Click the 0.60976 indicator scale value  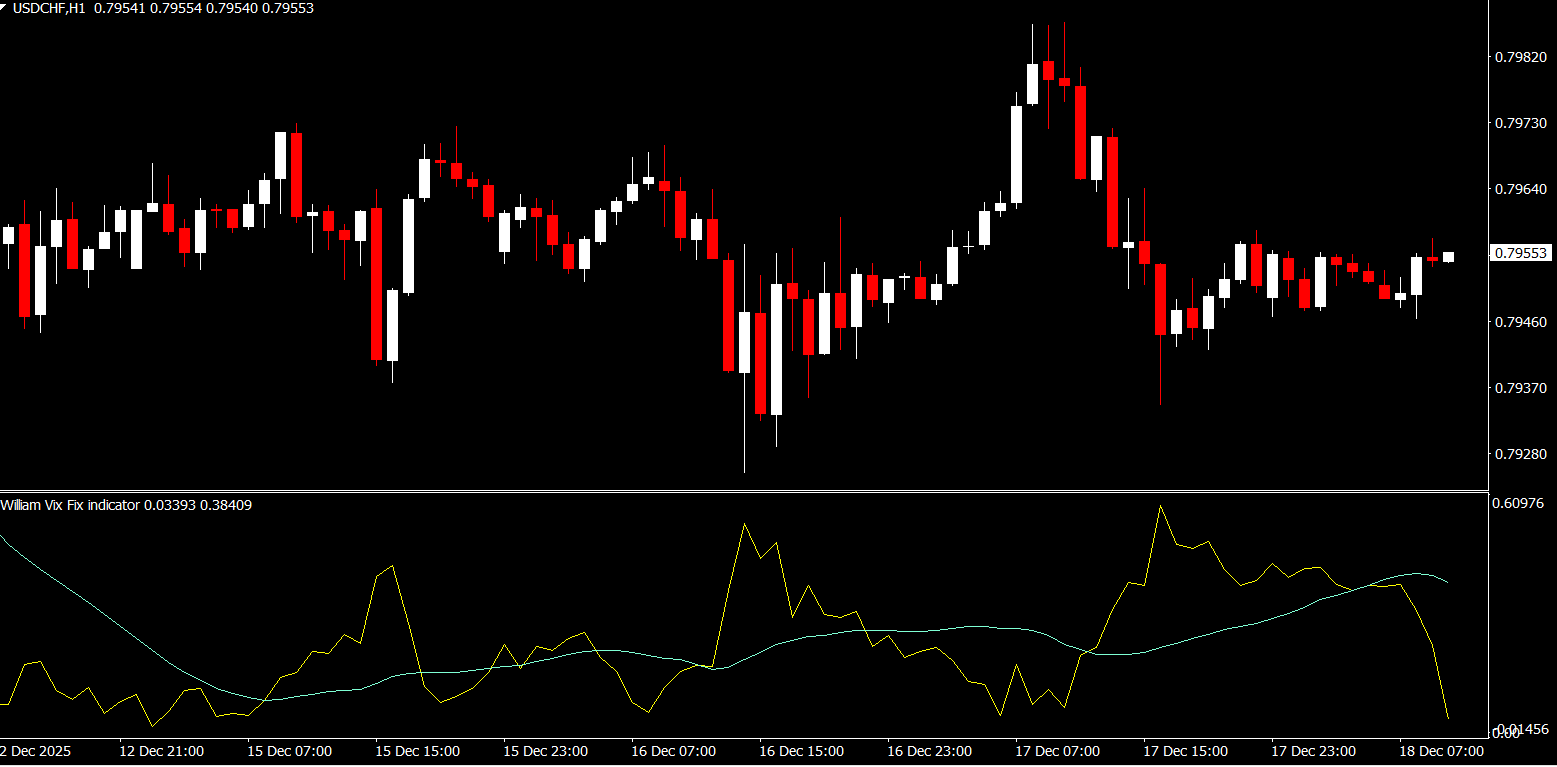point(1520,503)
